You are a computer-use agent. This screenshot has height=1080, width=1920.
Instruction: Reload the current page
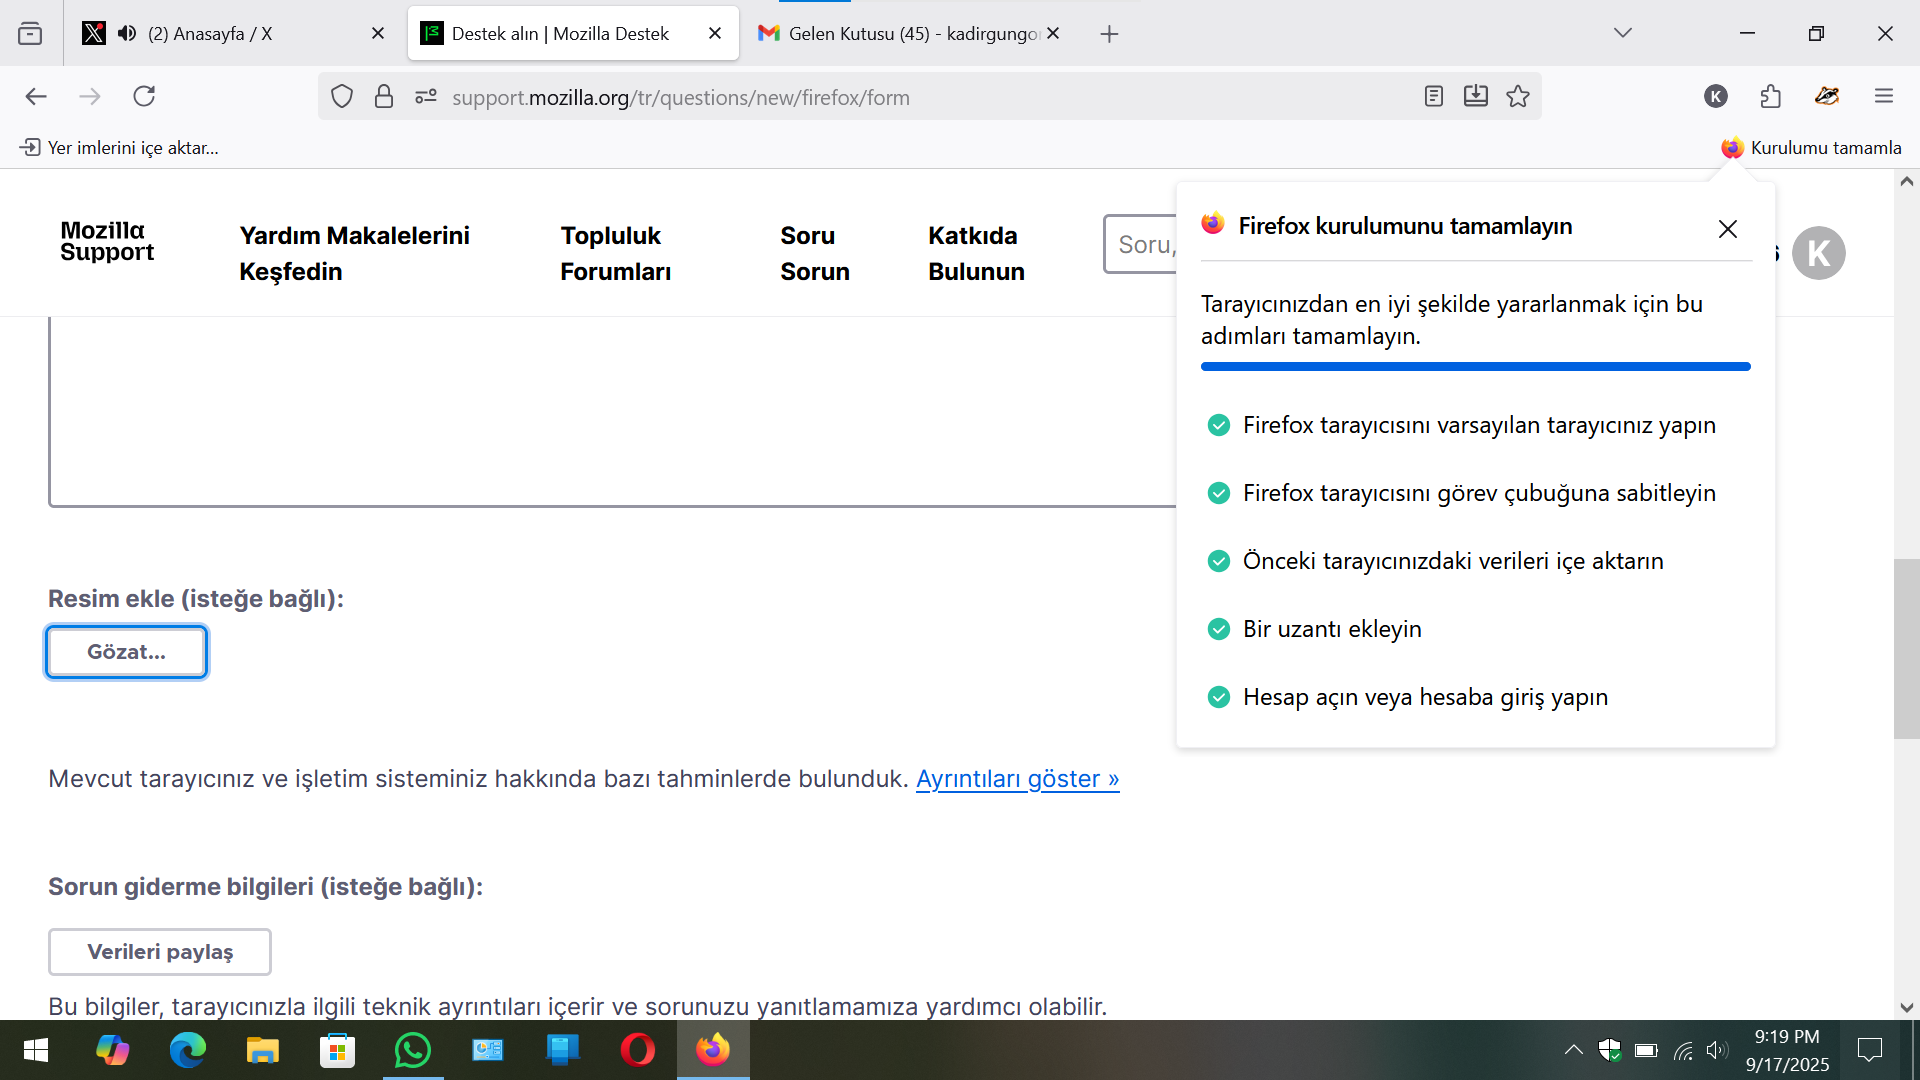(x=144, y=96)
